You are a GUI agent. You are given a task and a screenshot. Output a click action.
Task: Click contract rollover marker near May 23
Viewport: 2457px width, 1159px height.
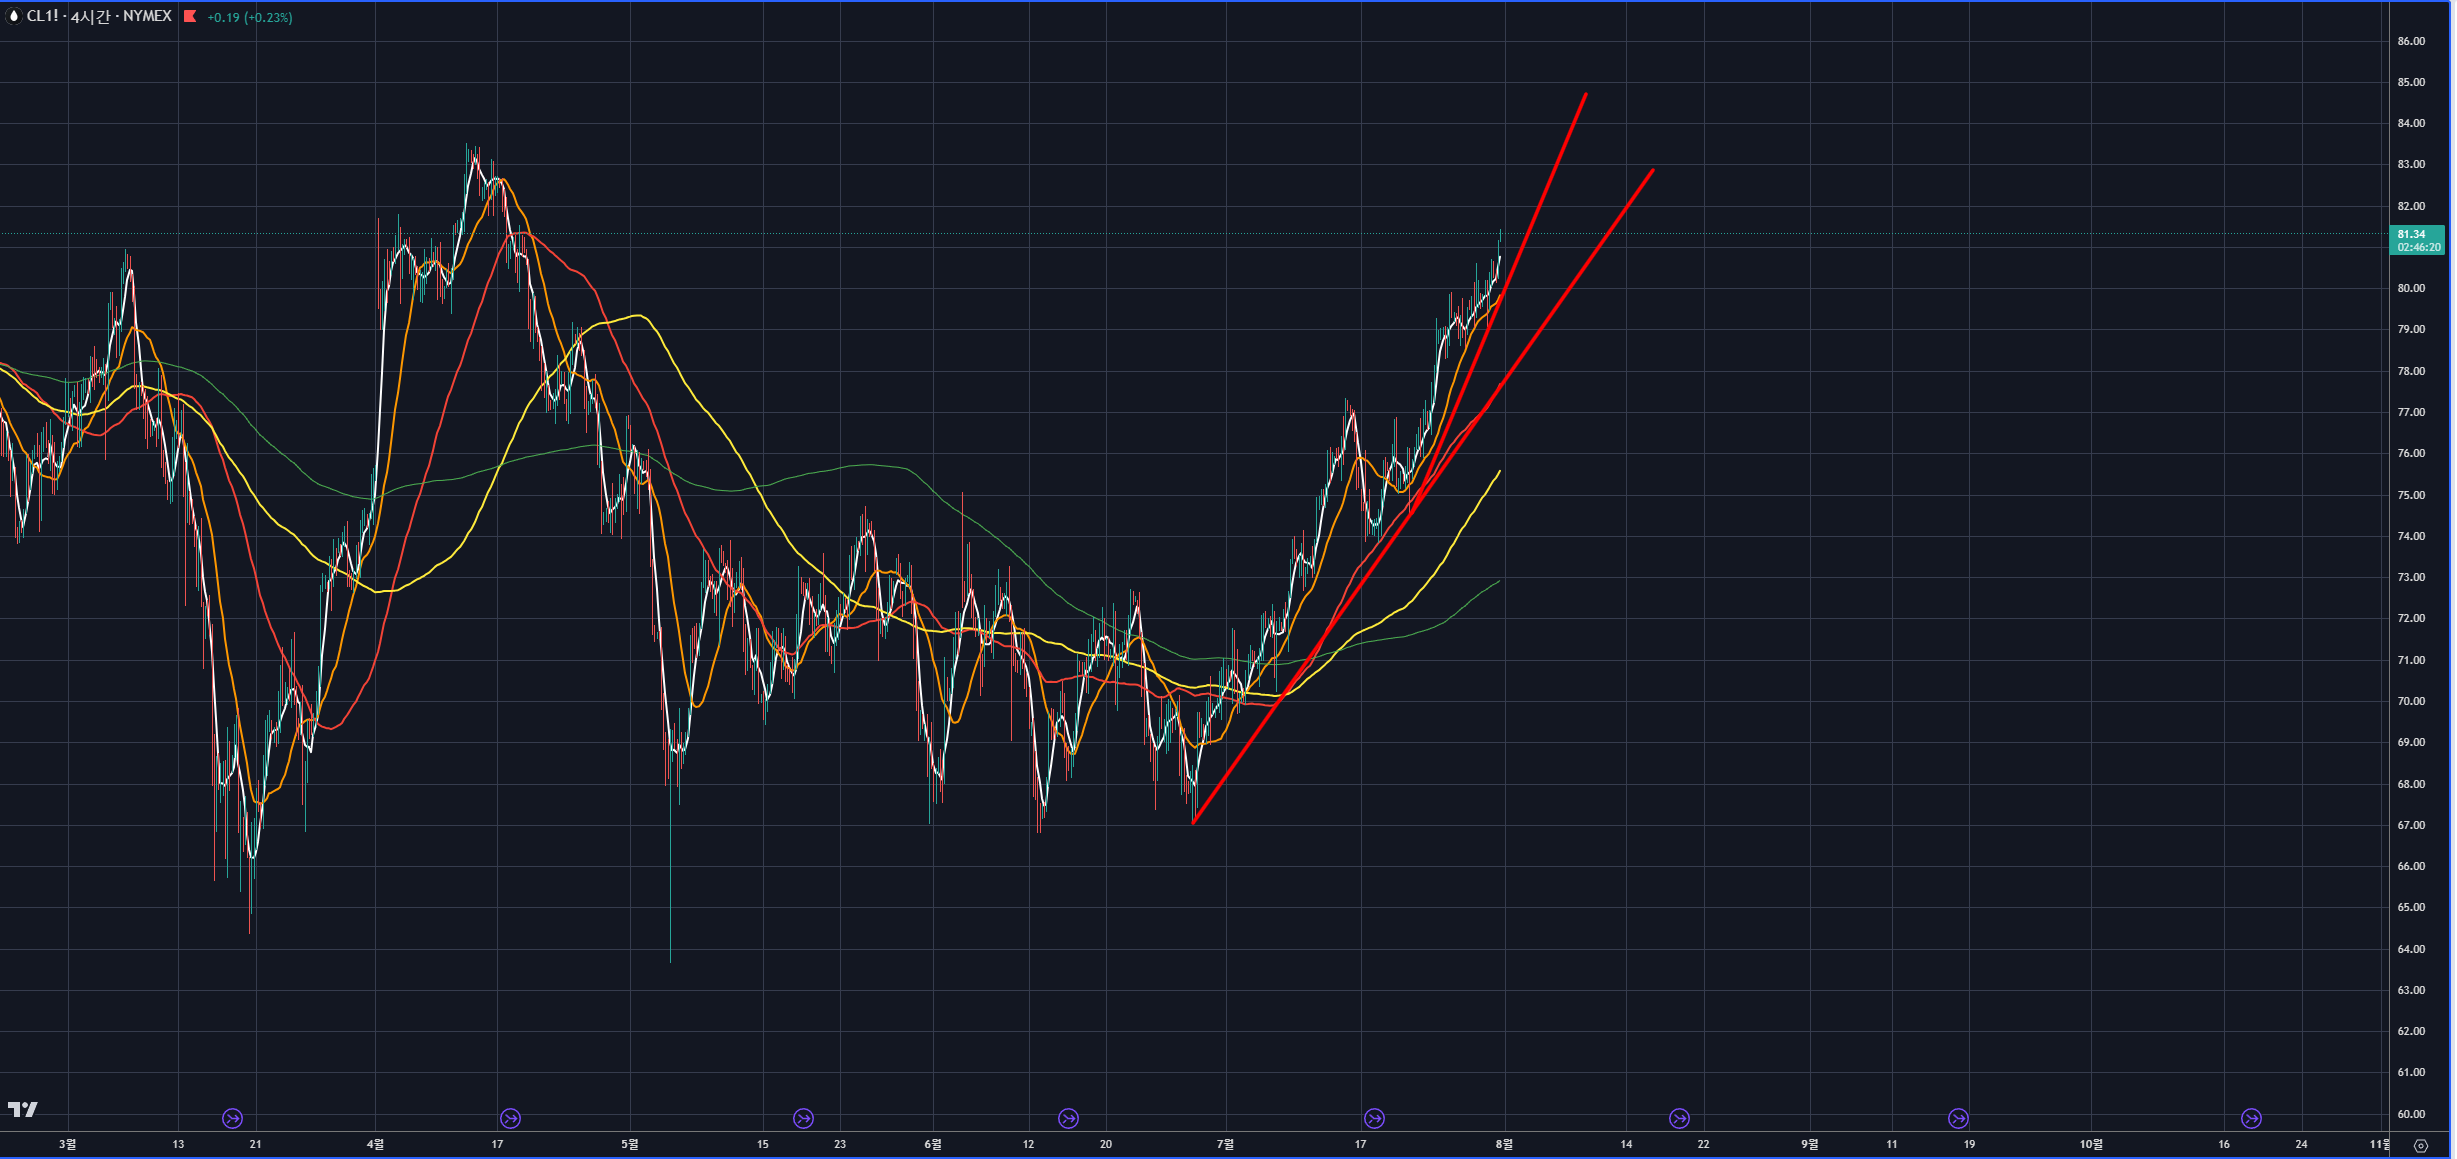803,1118
